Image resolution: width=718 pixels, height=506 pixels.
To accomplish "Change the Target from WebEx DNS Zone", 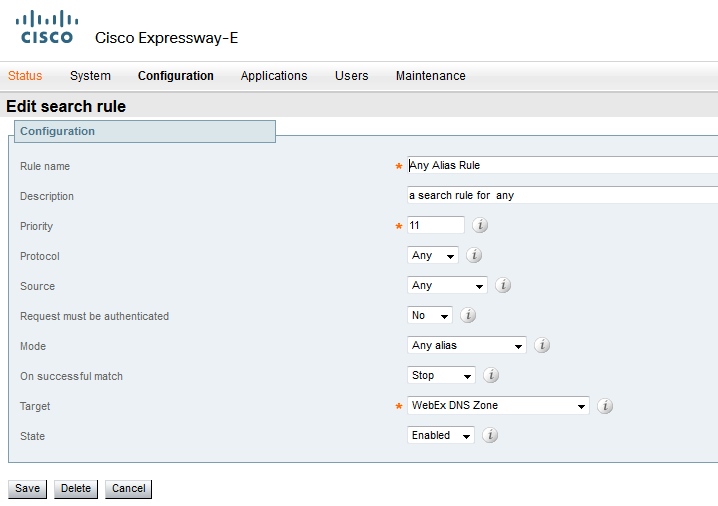I will [498, 405].
